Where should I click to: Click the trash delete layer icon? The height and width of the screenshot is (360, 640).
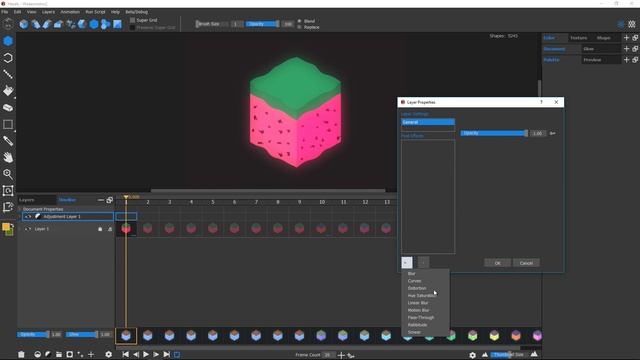21,354
